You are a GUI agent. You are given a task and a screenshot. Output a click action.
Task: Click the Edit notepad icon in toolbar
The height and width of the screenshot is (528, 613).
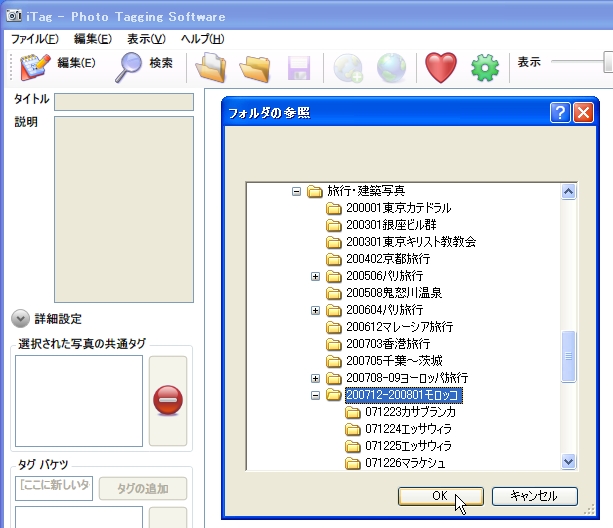(x=35, y=67)
